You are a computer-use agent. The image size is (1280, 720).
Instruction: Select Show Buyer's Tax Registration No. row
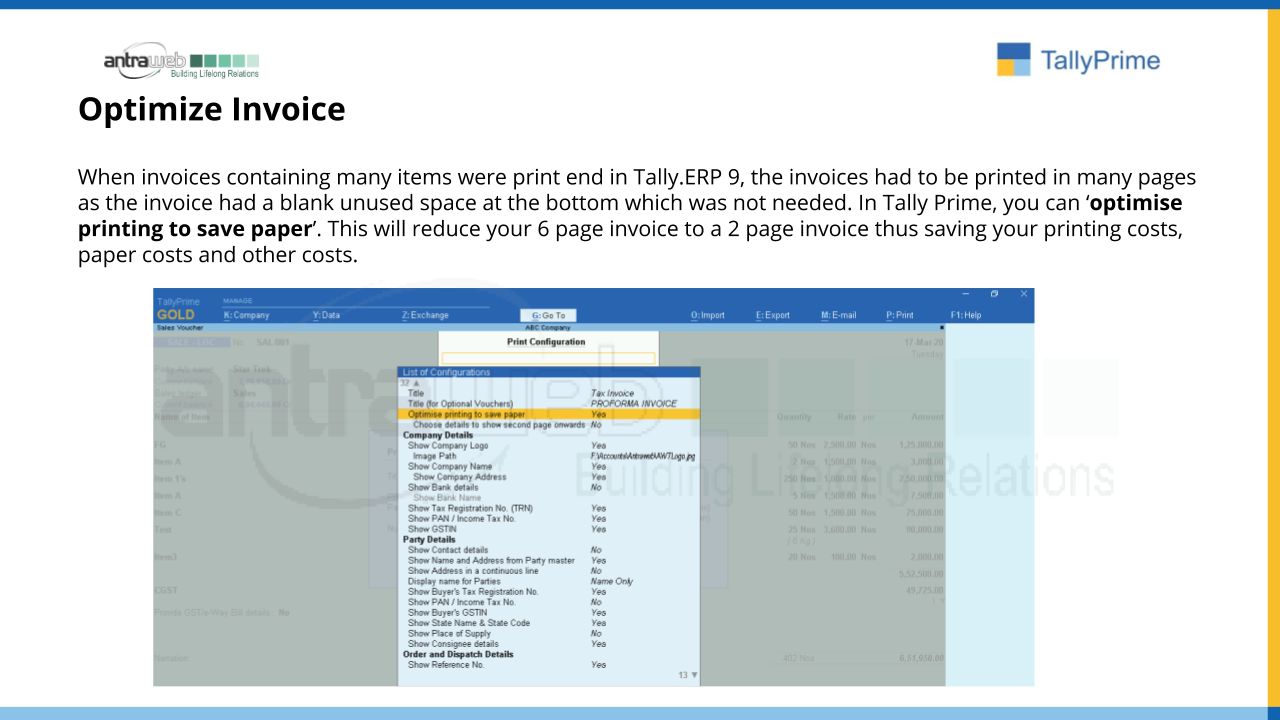[549, 592]
